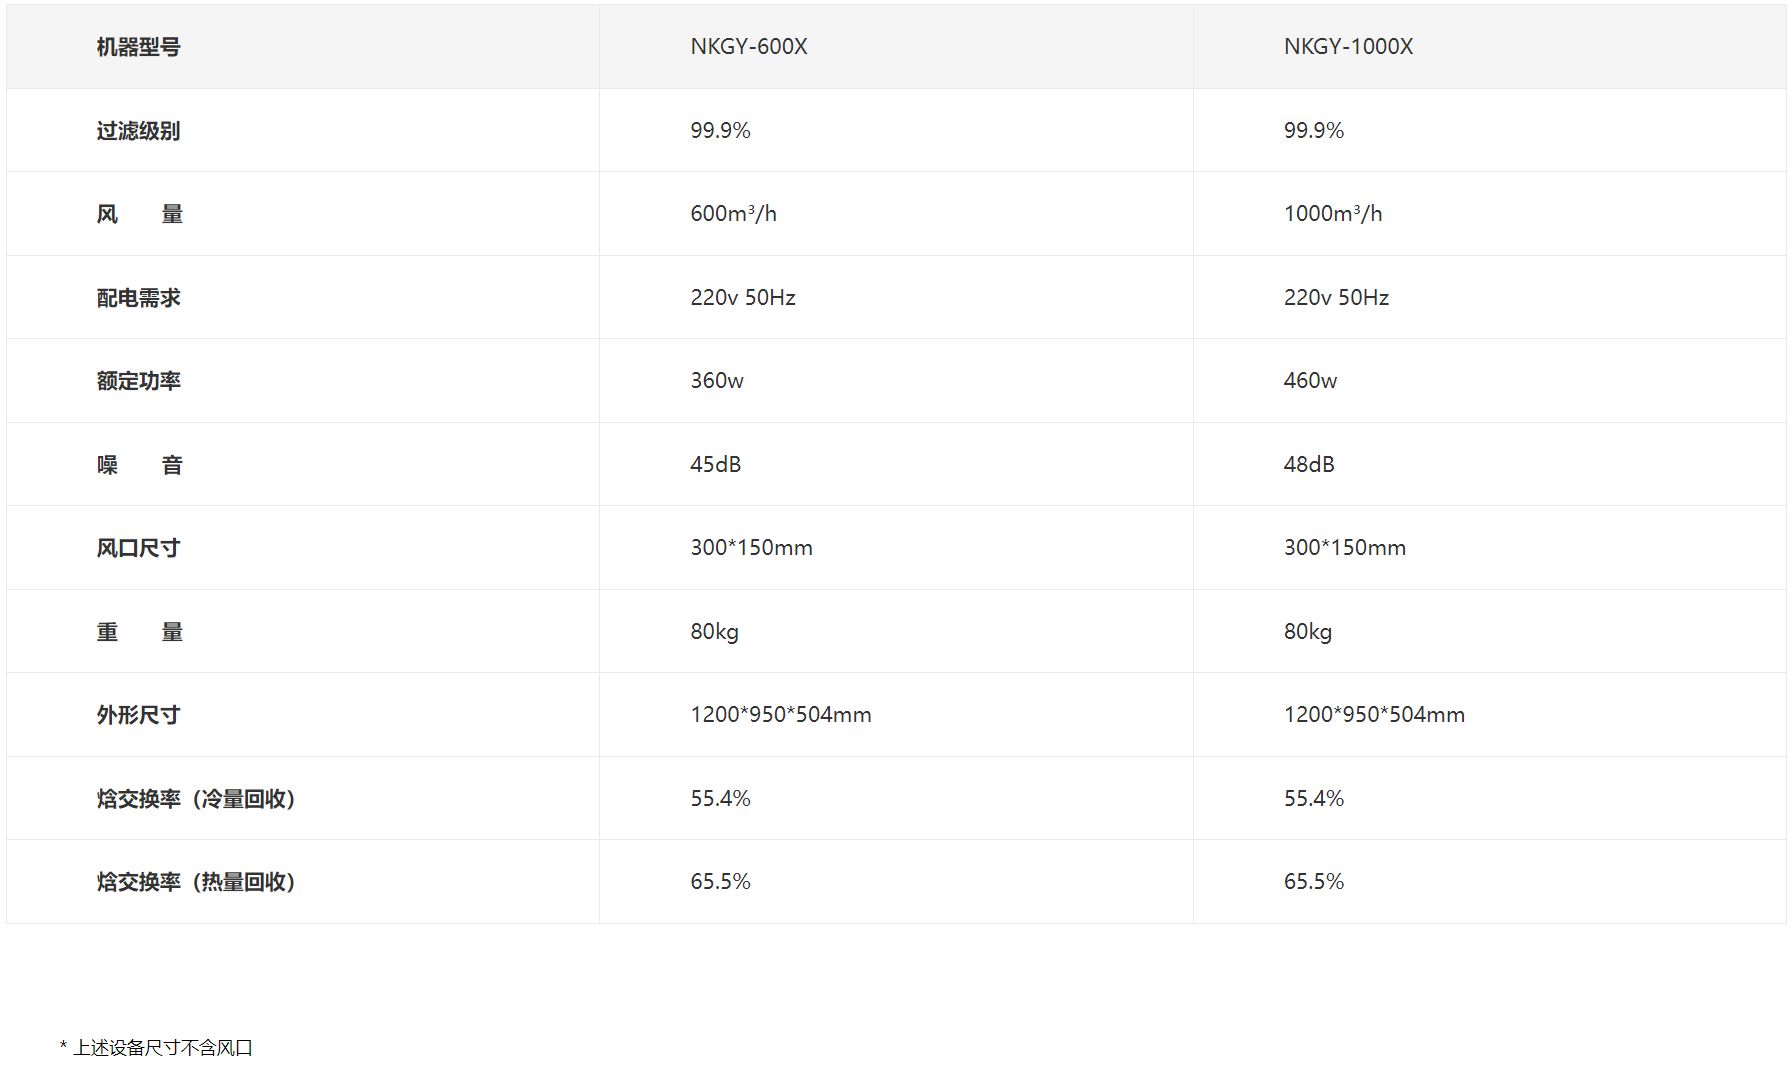The width and height of the screenshot is (1790, 1075).
Task: Click the 80kg weight under NKGY-600X
Action: coord(715,632)
